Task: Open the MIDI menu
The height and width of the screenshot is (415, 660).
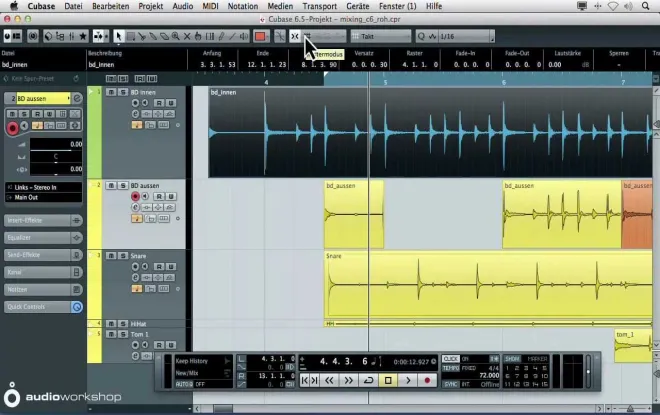Action: tap(210, 6)
